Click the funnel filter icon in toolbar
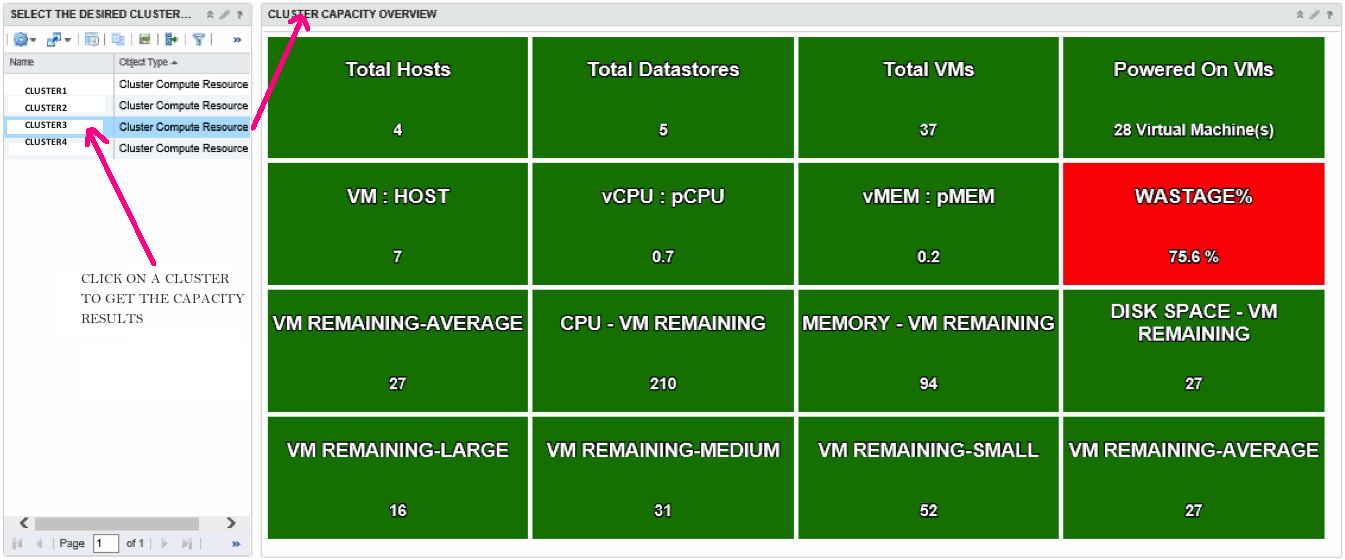Viewport: 1345px width, 560px height. coord(199,39)
